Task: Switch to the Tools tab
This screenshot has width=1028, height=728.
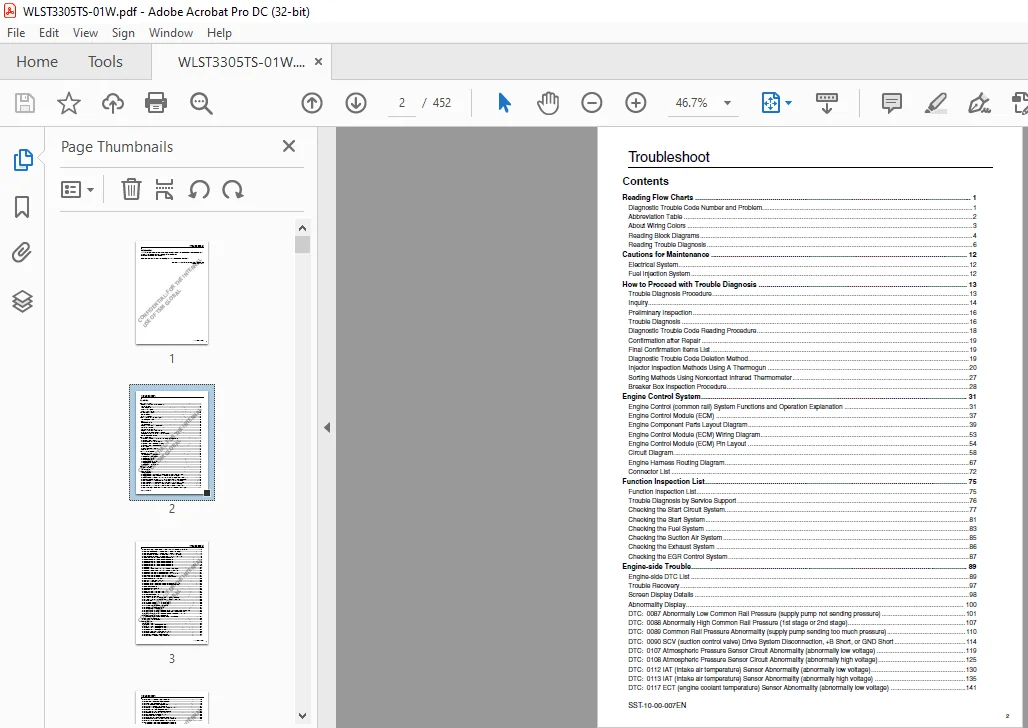Action: coord(105,62)
